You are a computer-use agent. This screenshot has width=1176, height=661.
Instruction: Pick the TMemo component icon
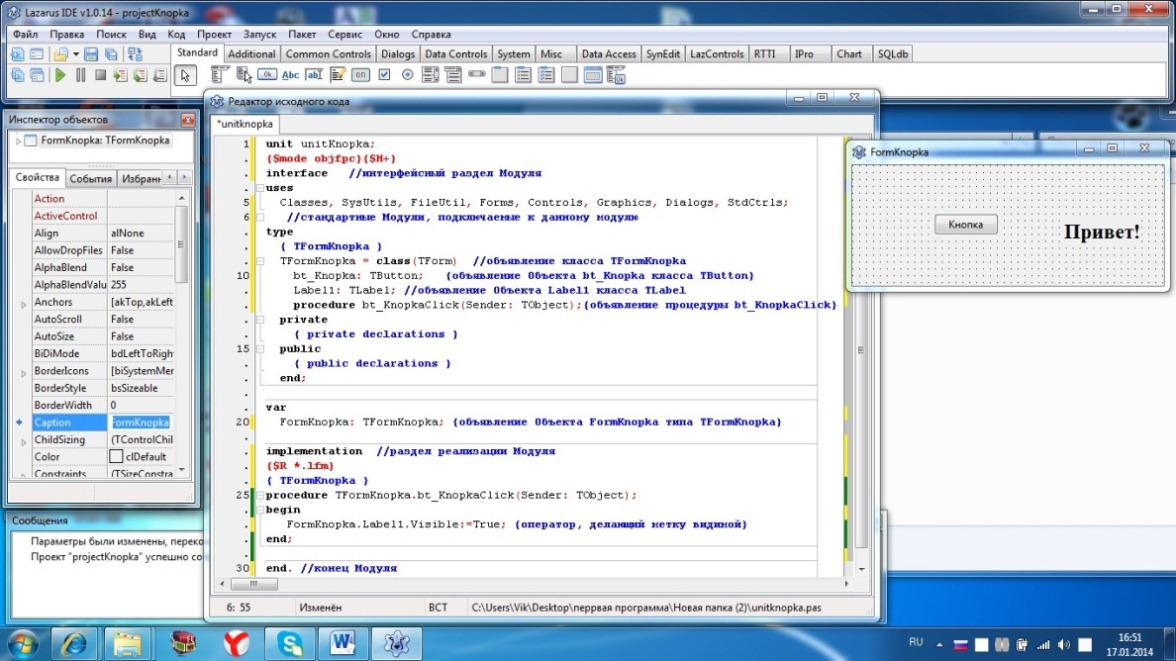click(x=338, y=75)
